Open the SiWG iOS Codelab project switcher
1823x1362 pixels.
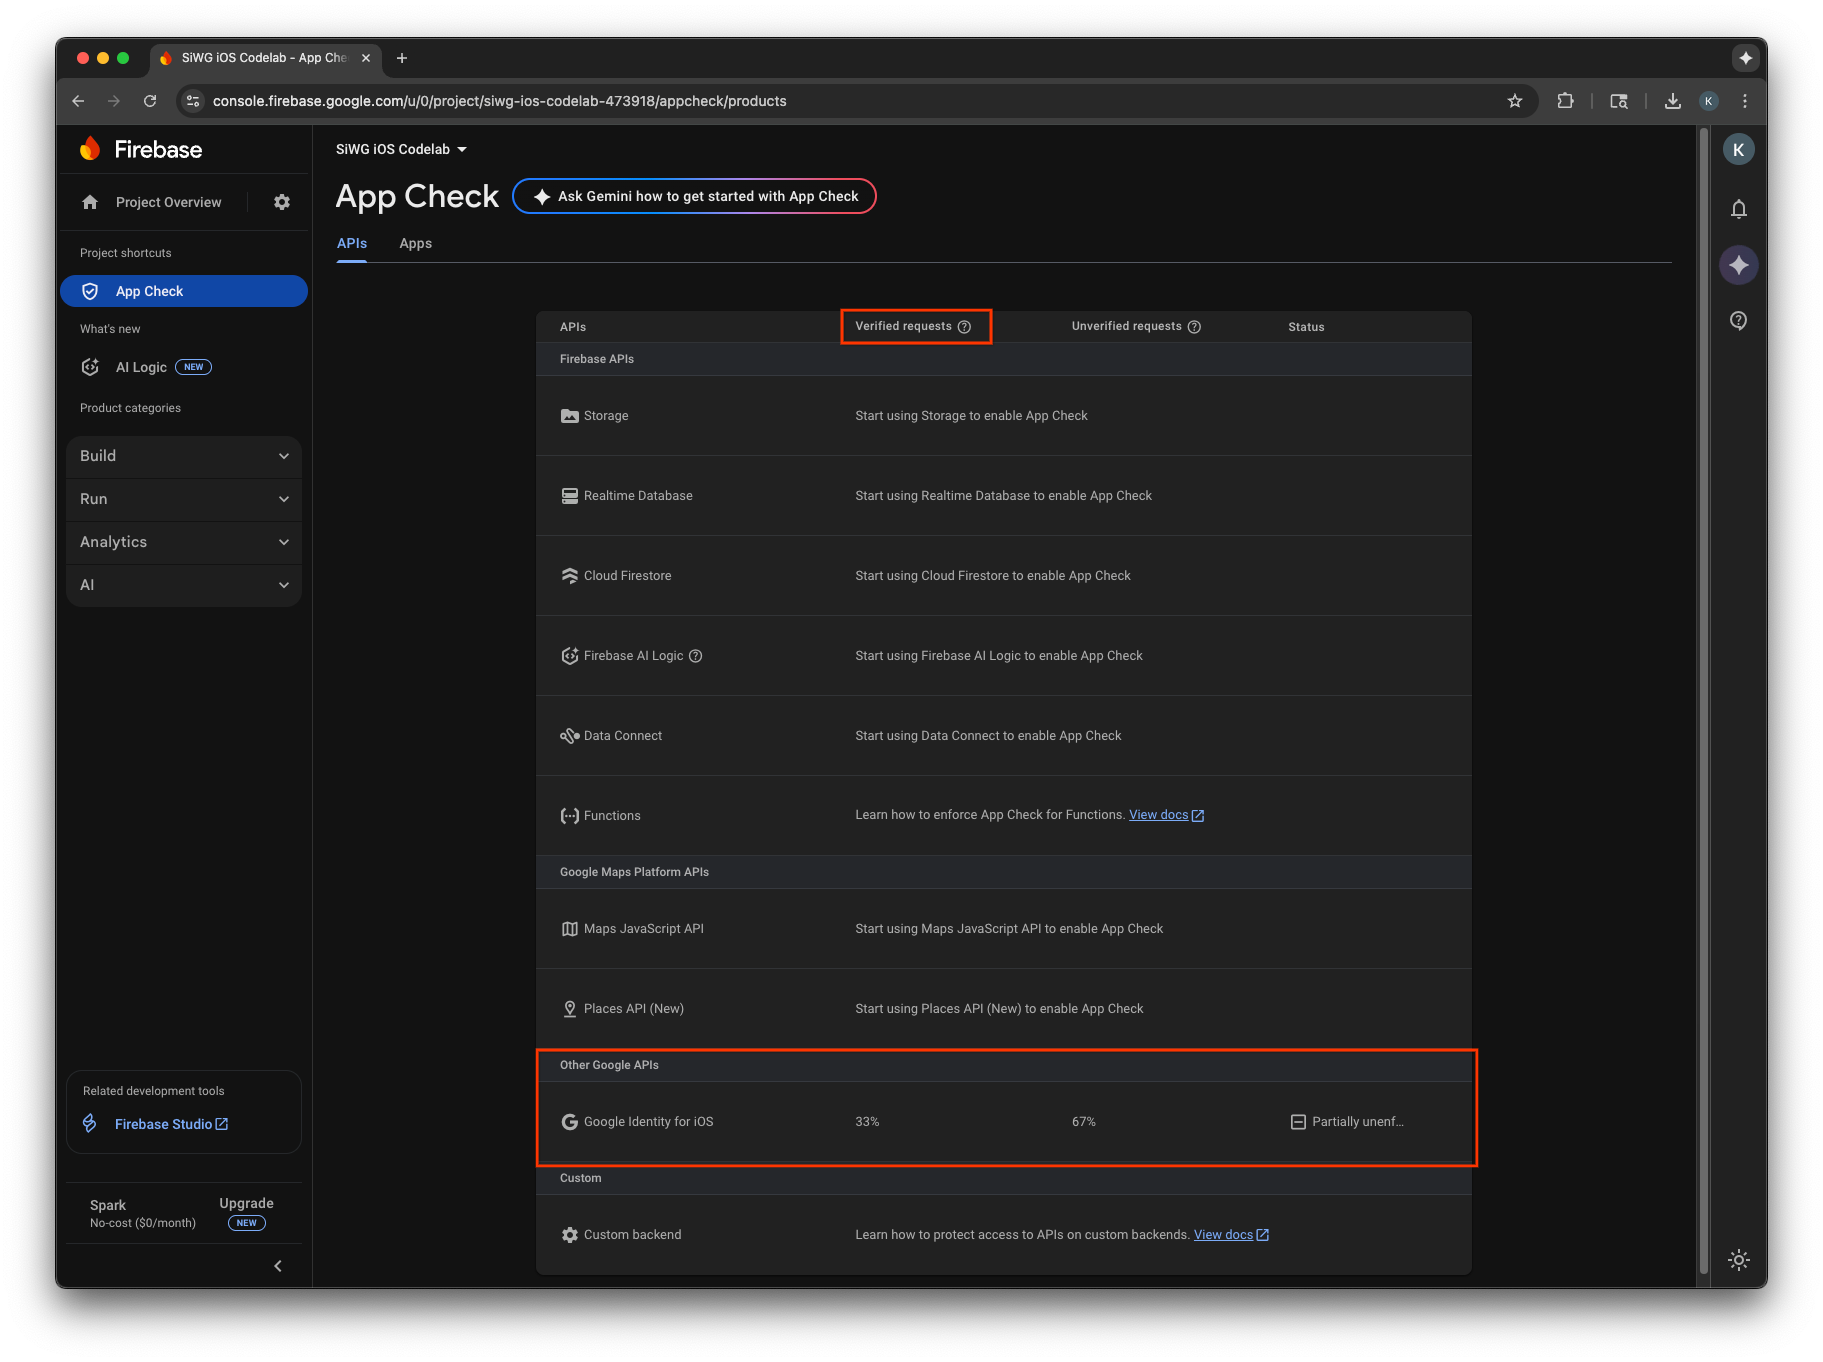point(400,148)
